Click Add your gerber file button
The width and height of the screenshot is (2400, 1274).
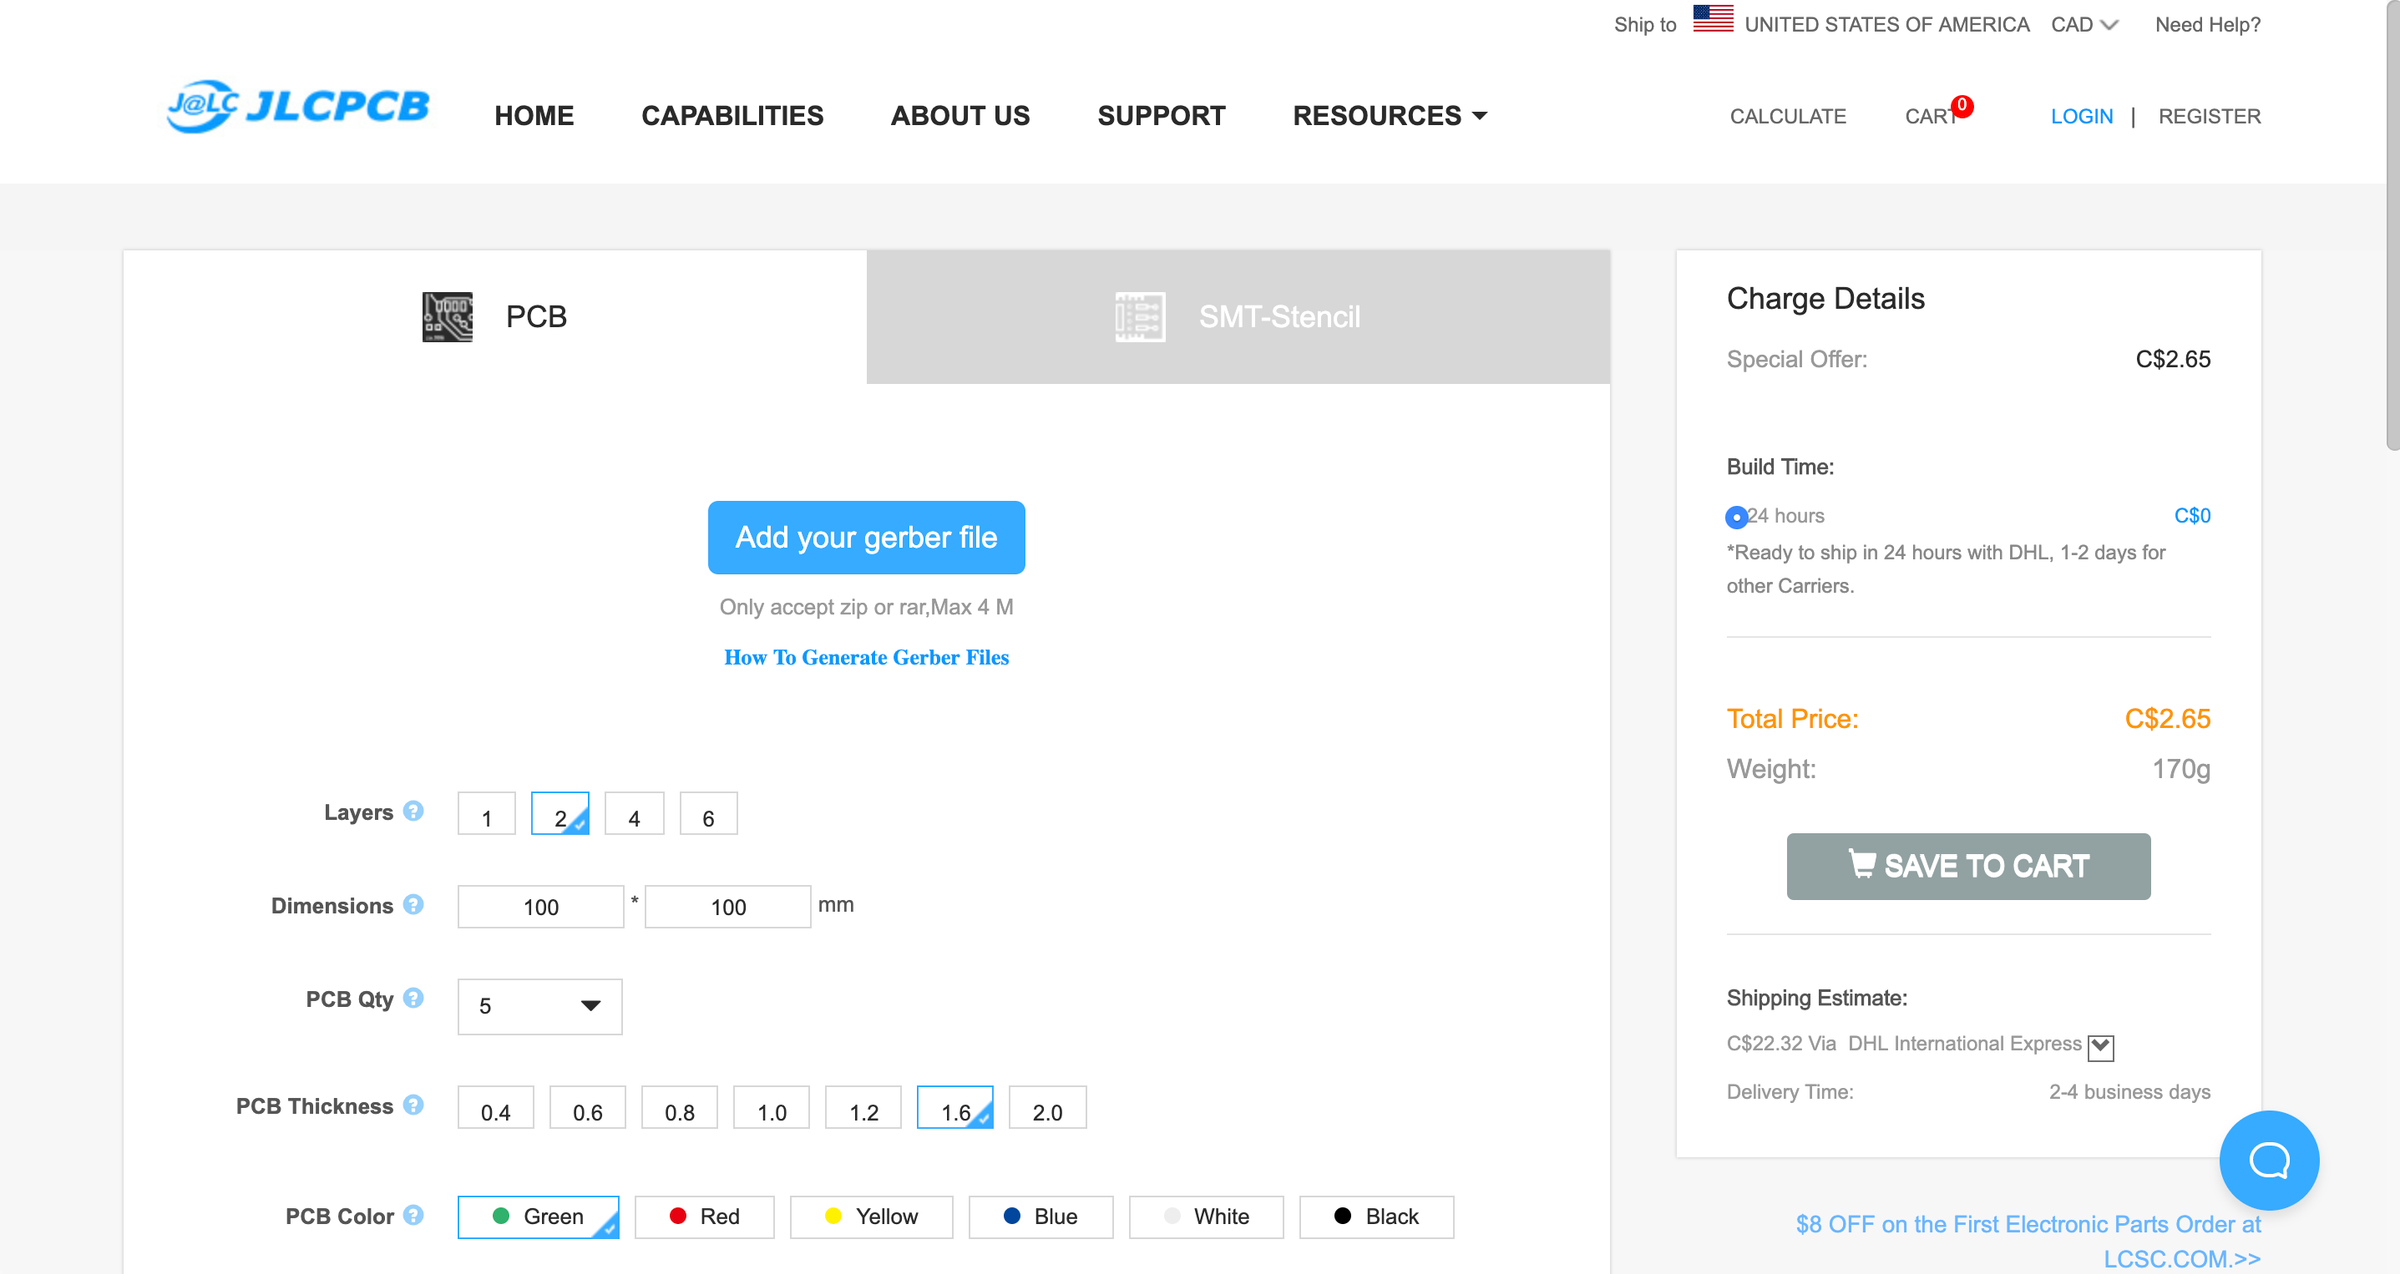tap(866, 538)
